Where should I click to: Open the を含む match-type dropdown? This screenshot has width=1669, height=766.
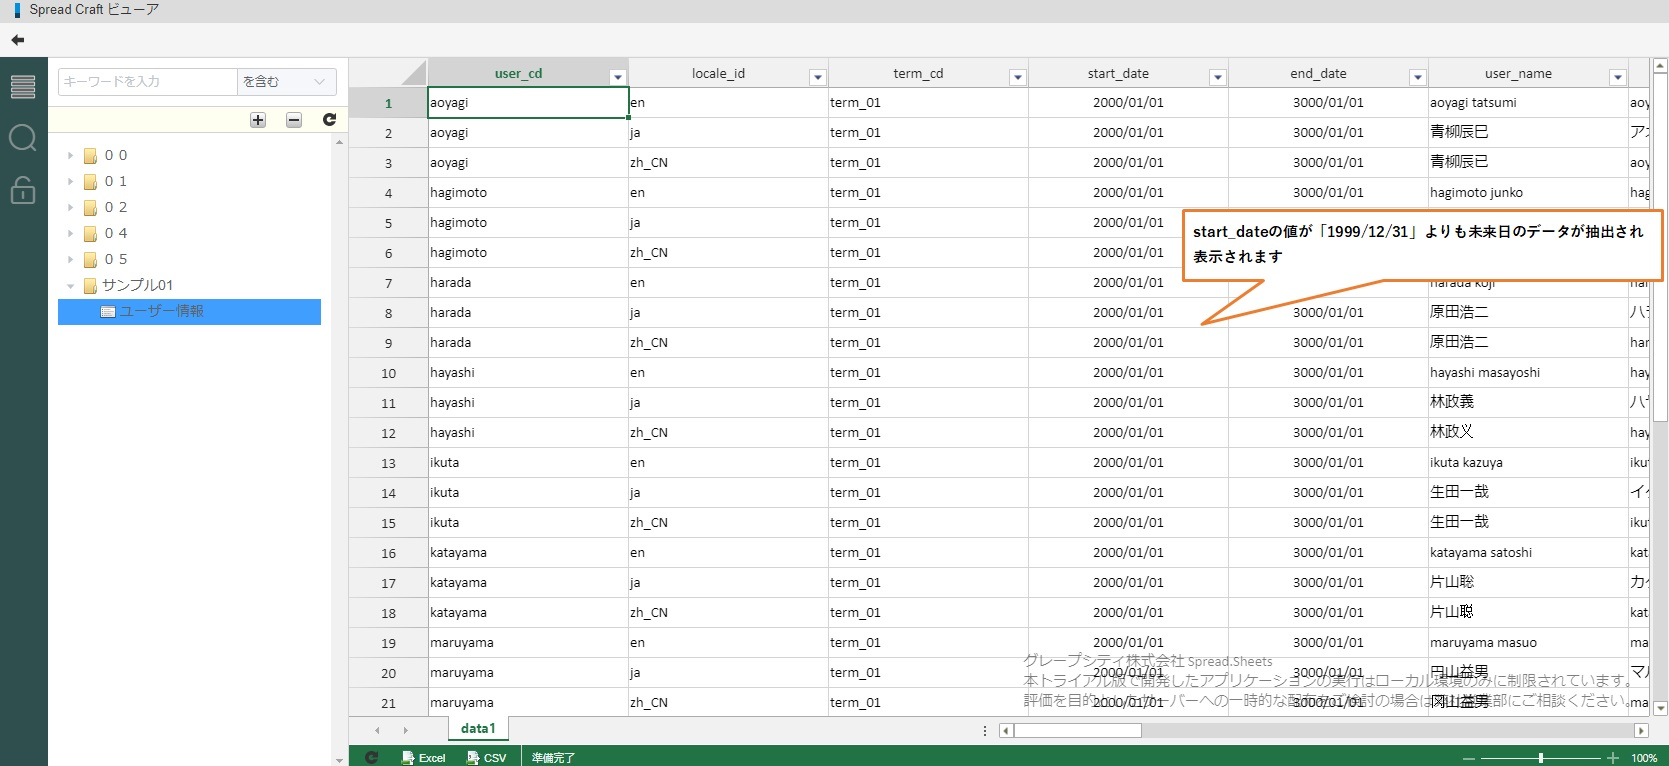tap(286, 82)
